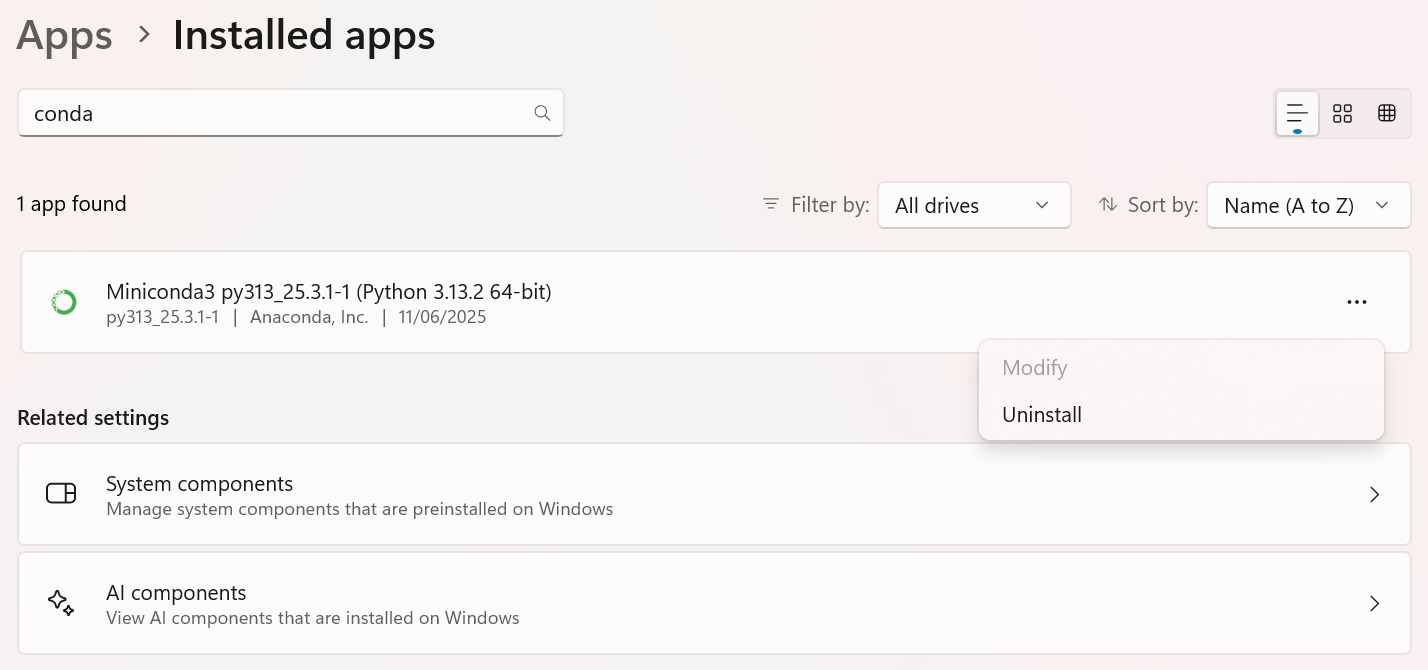Click the sort arrows icon
This screenshot has height=670, width=1428.
[1108, 204]
